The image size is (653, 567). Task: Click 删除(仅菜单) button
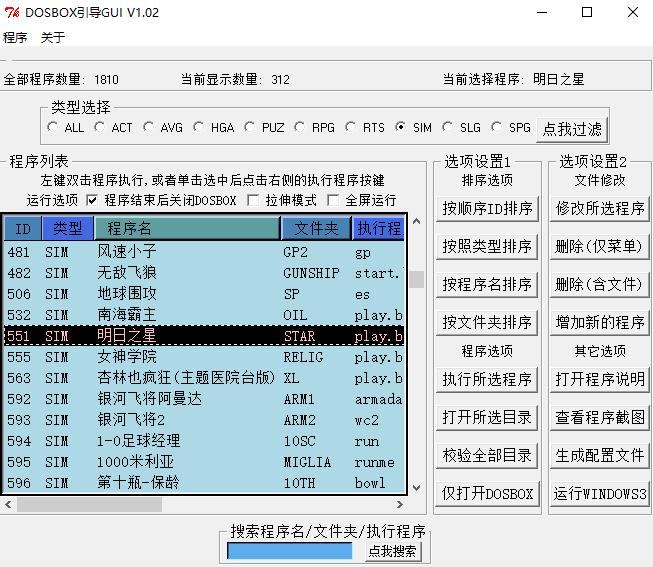600,246
